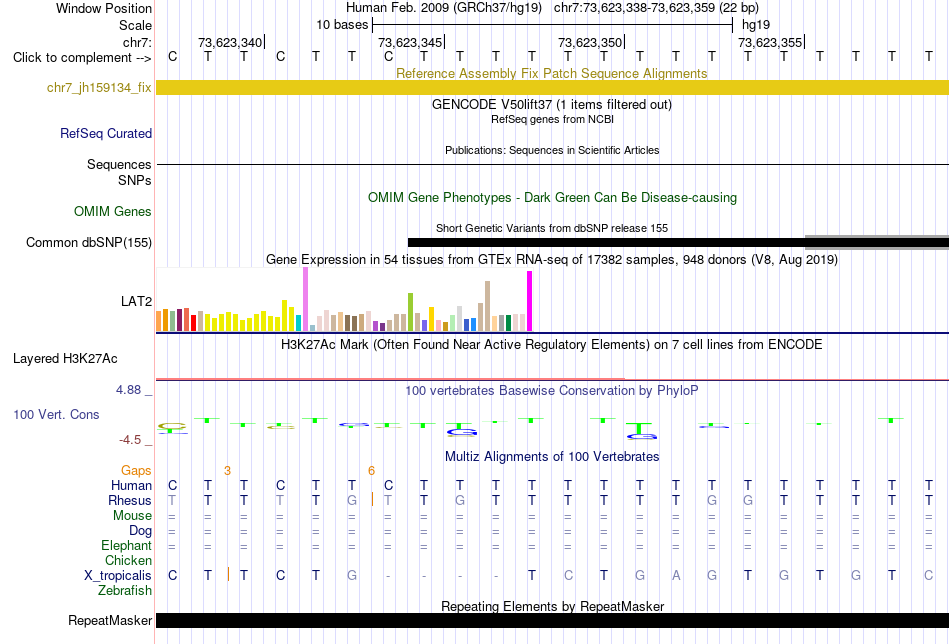The width and height of the screenshot is (950, 644).
Task: Click 'Publications: Sequences in Scientific Articles' title
Action: click(552, 150)
